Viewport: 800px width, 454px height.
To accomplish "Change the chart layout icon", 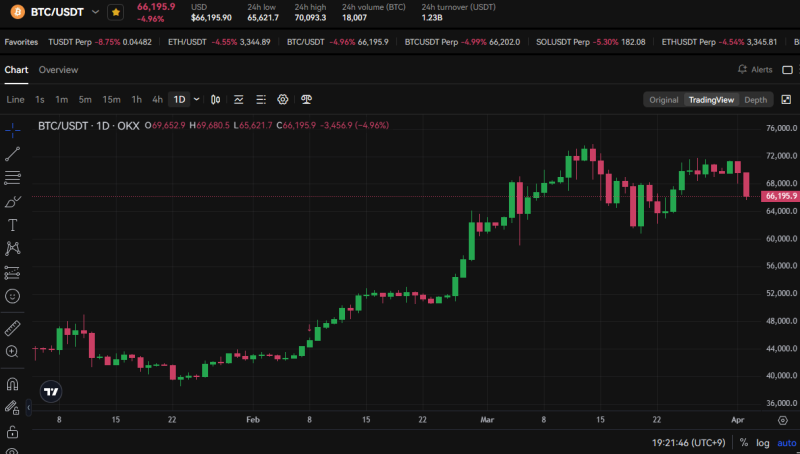I will pyautogui.click(x=787, y=70).
